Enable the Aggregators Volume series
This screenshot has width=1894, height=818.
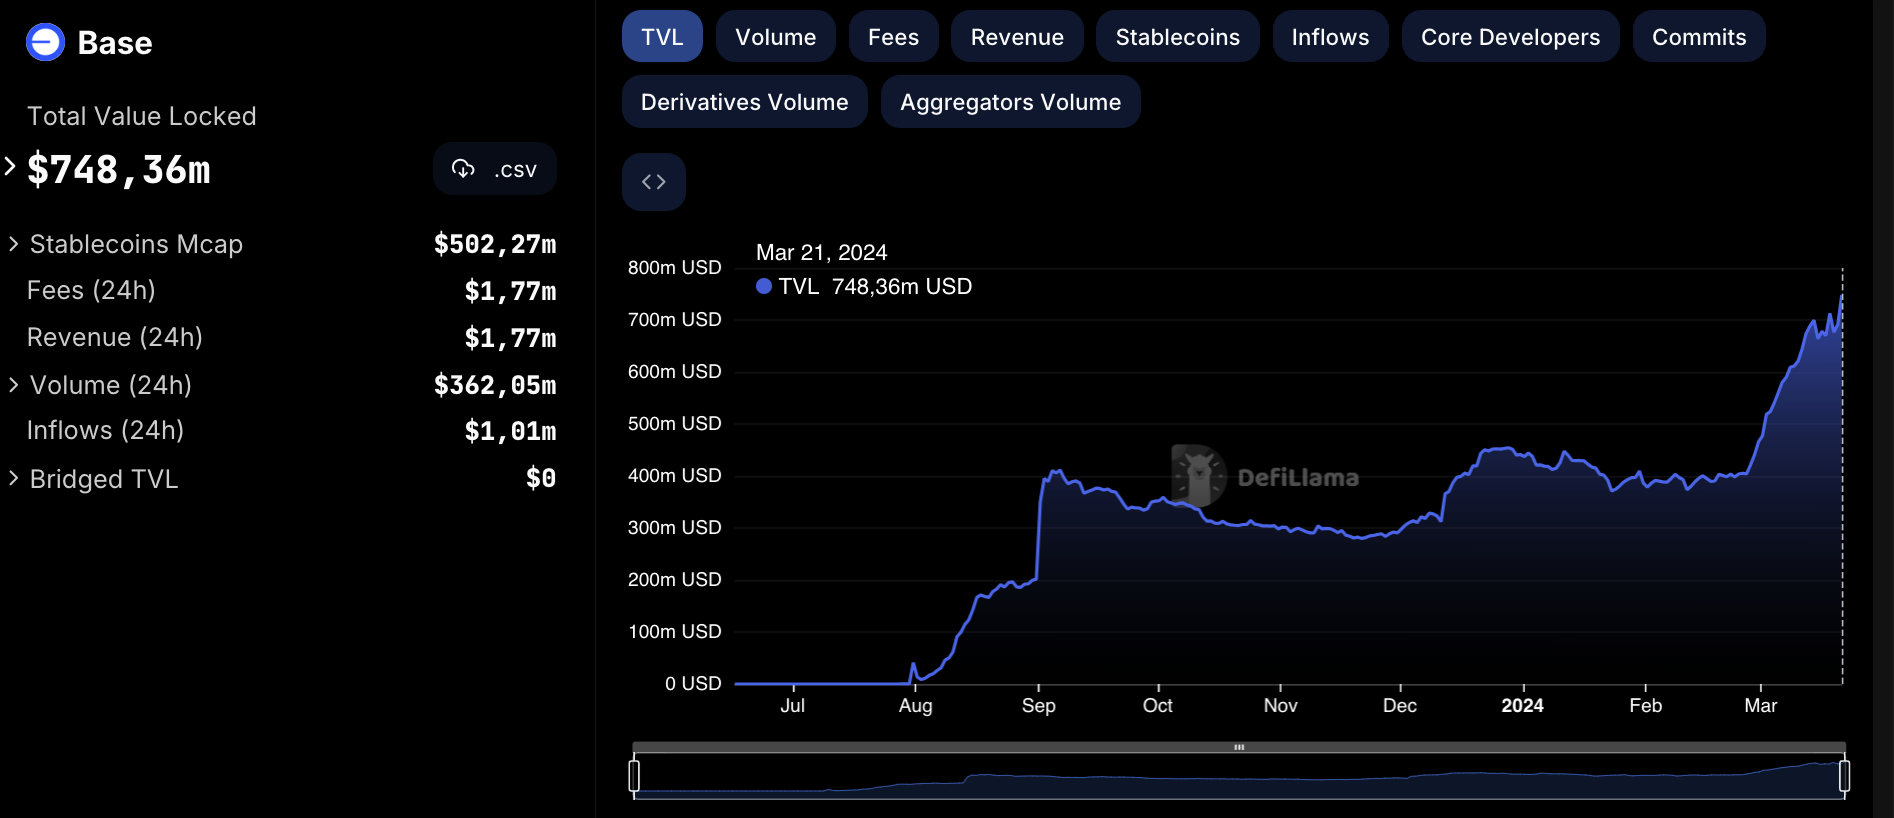coord(1010,102)
